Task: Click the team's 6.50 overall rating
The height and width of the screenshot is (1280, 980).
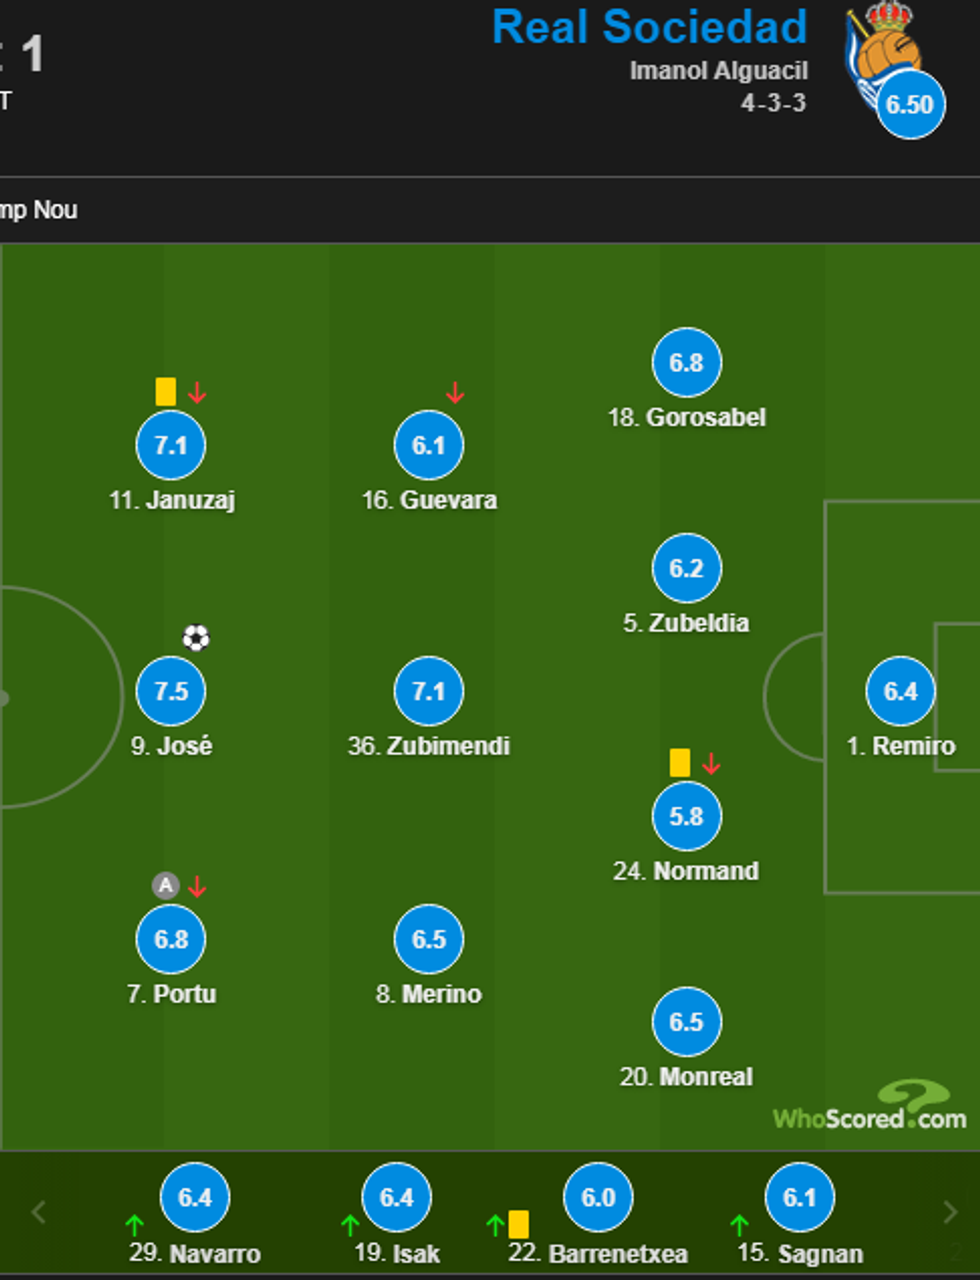Action: [x=910, y=104]
